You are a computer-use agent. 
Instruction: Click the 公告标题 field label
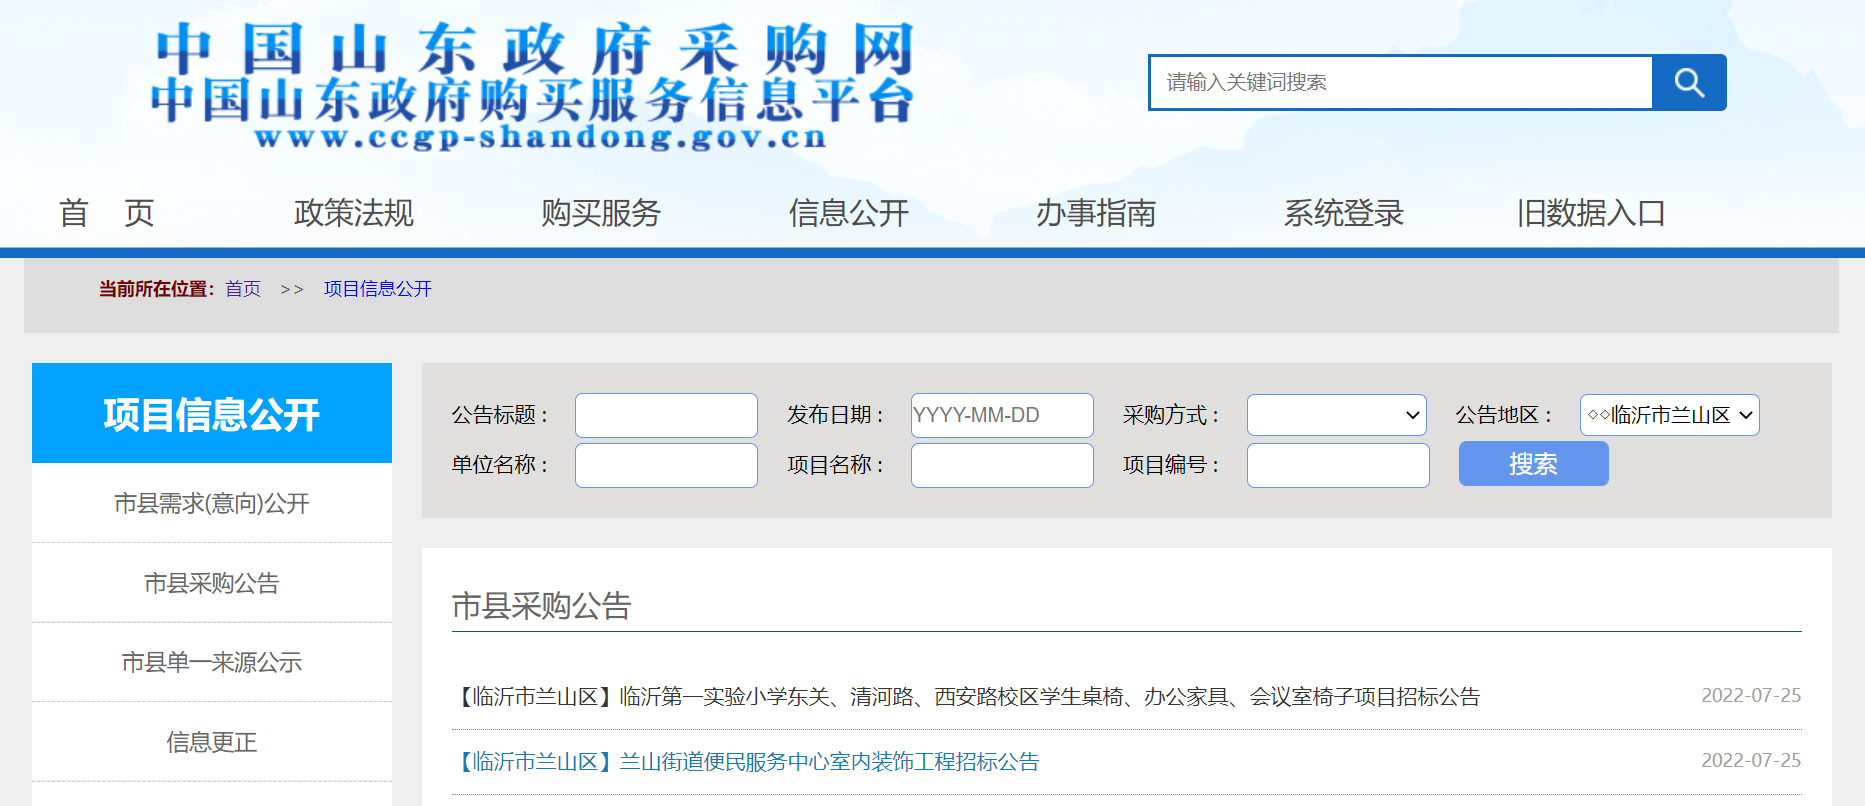point(500,415)
